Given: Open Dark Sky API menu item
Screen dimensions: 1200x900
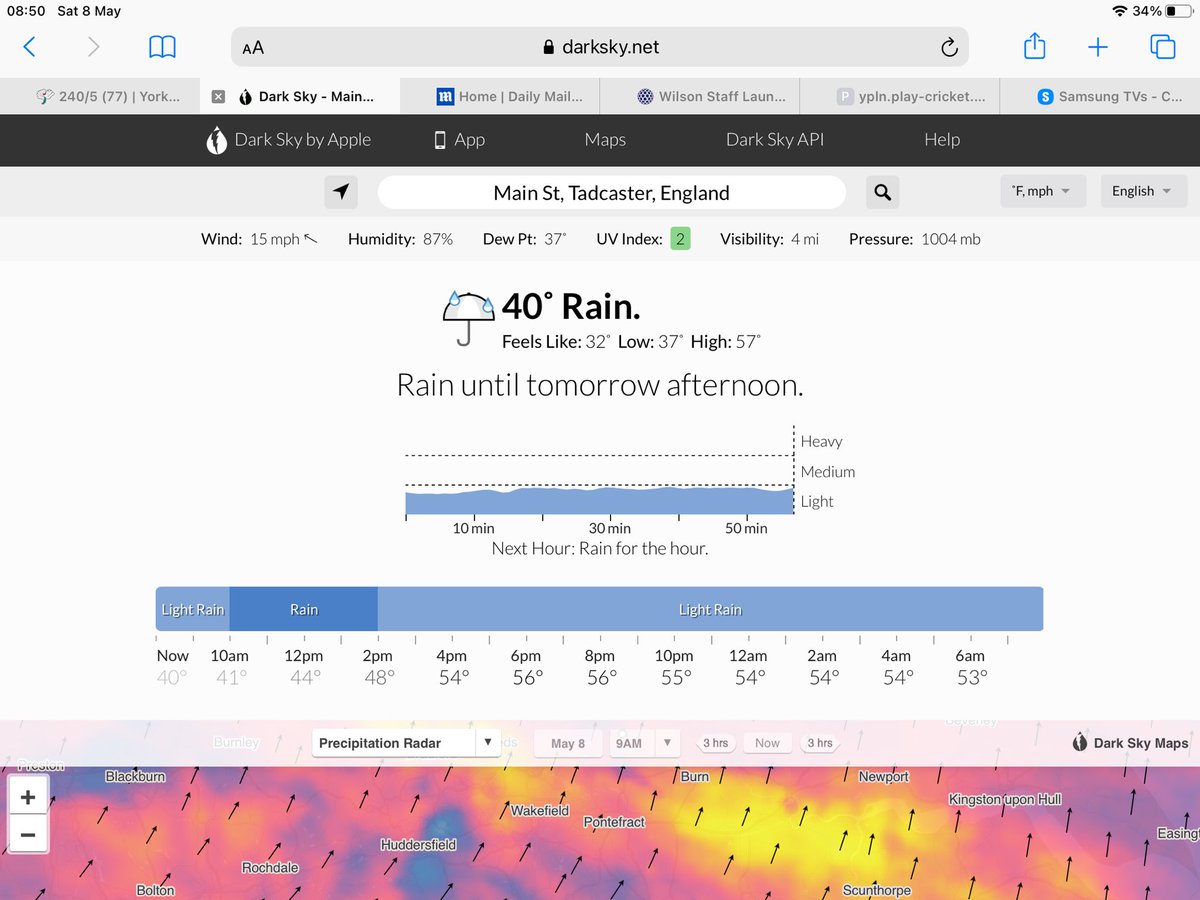Looking at the screenshot, I should pos(775,140).
